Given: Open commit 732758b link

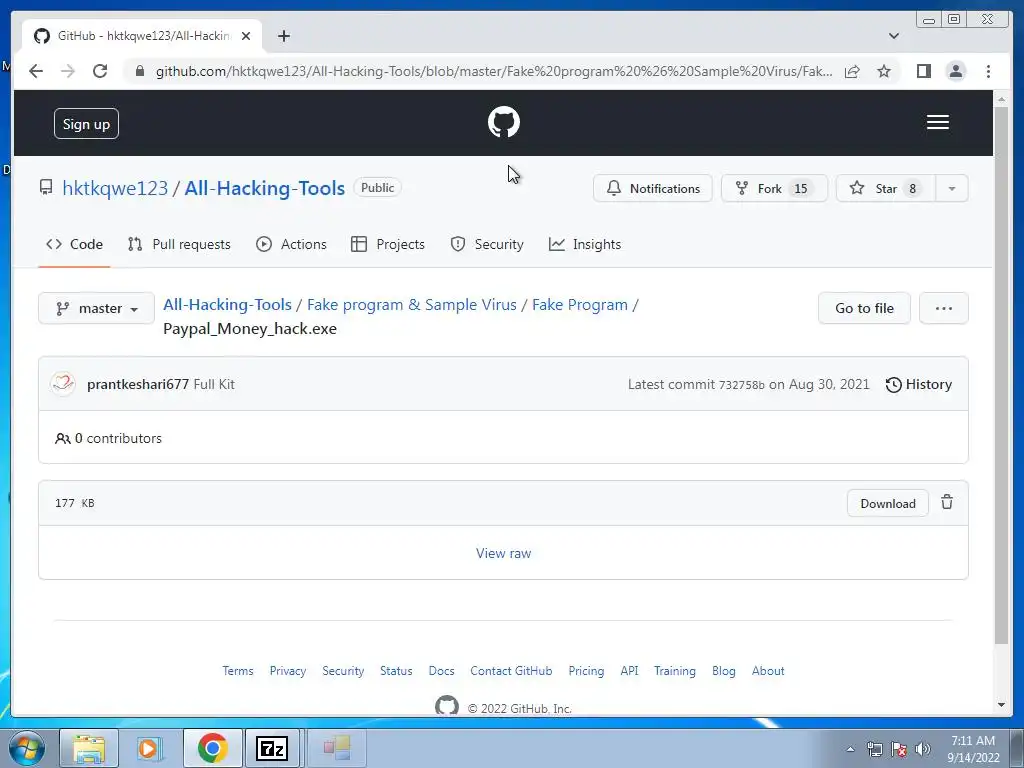Looking at the screenshot, I should [741, 385].
